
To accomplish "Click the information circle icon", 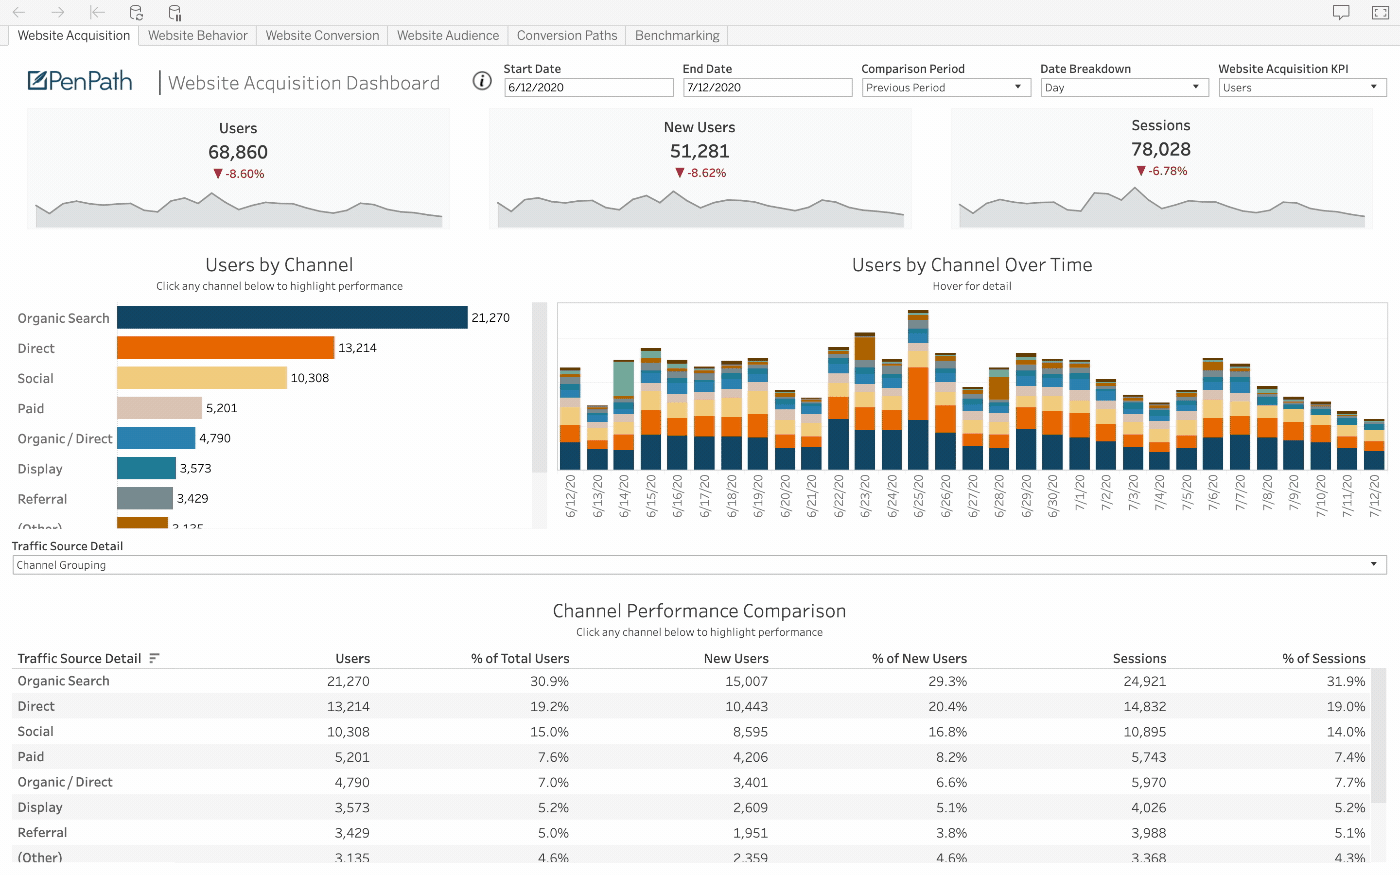I will [482, 81].
